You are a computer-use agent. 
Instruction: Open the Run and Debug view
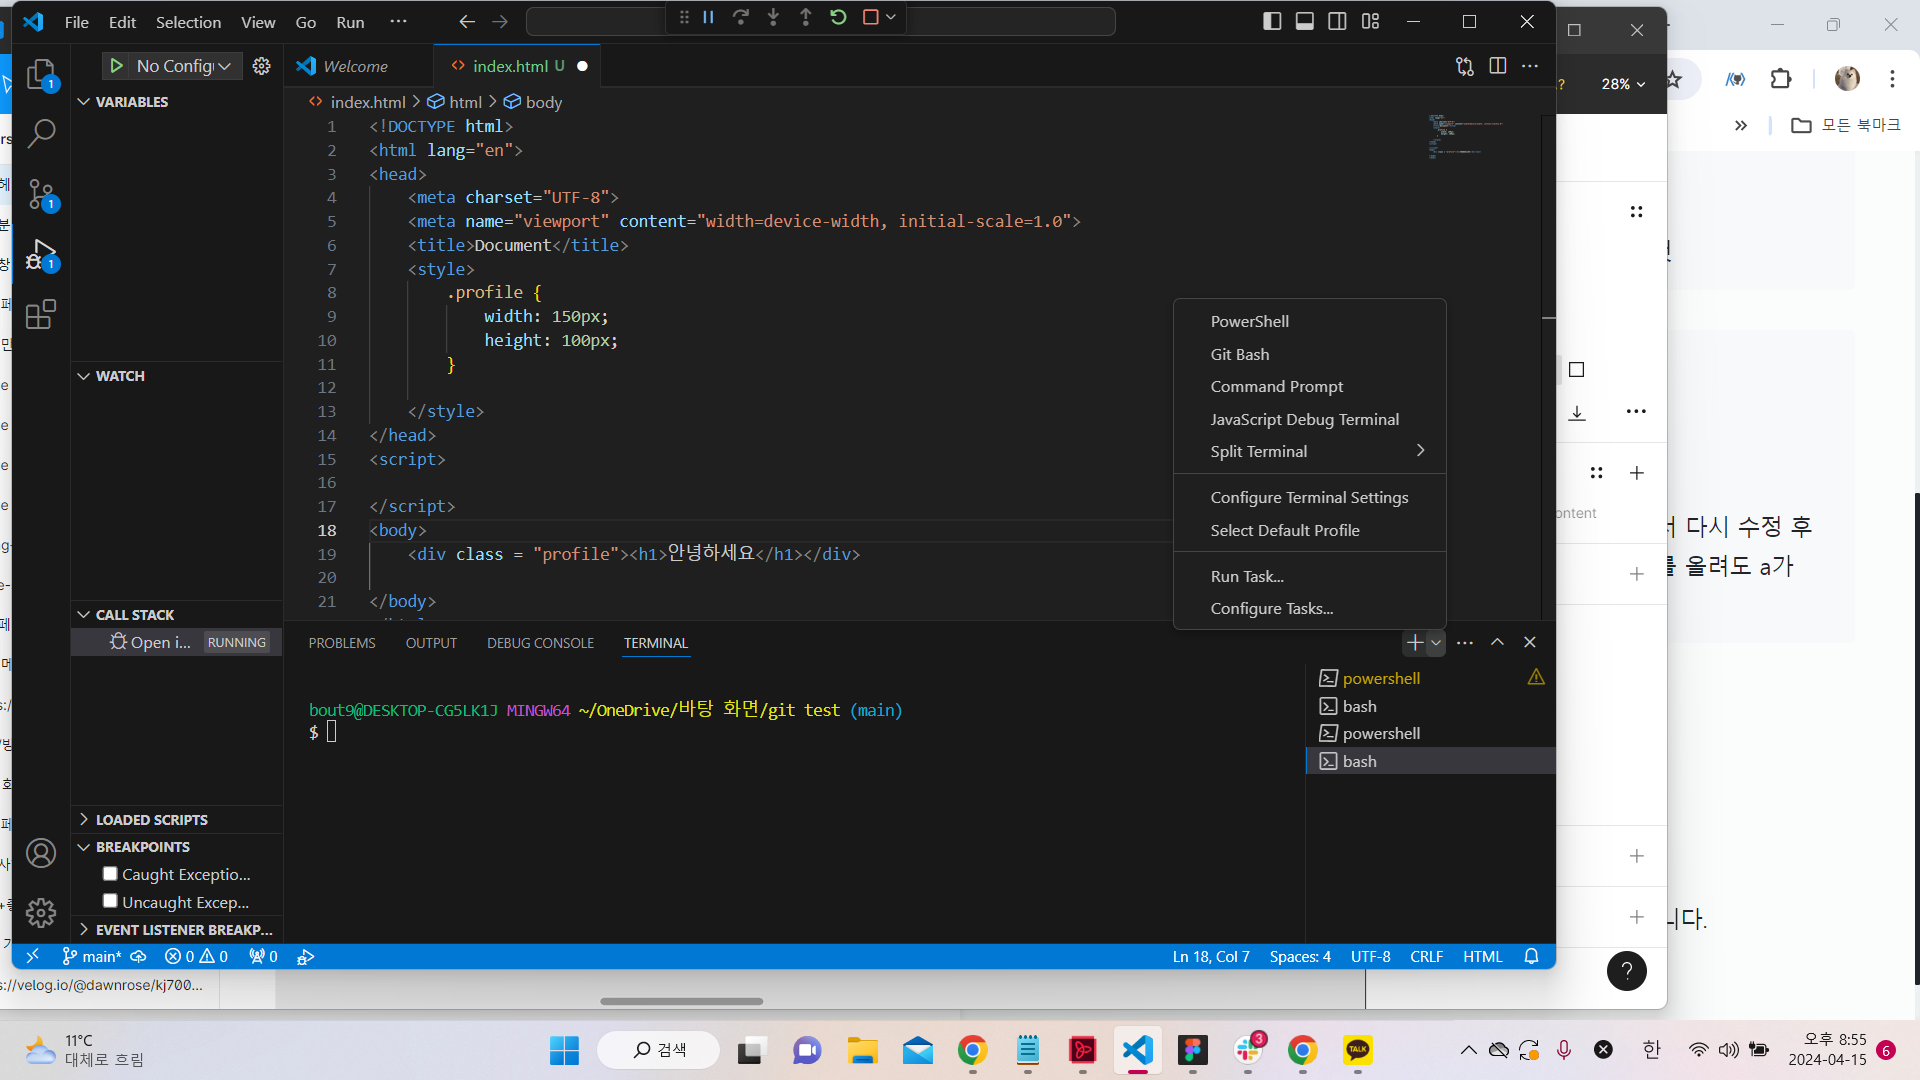tap(41, 253)
